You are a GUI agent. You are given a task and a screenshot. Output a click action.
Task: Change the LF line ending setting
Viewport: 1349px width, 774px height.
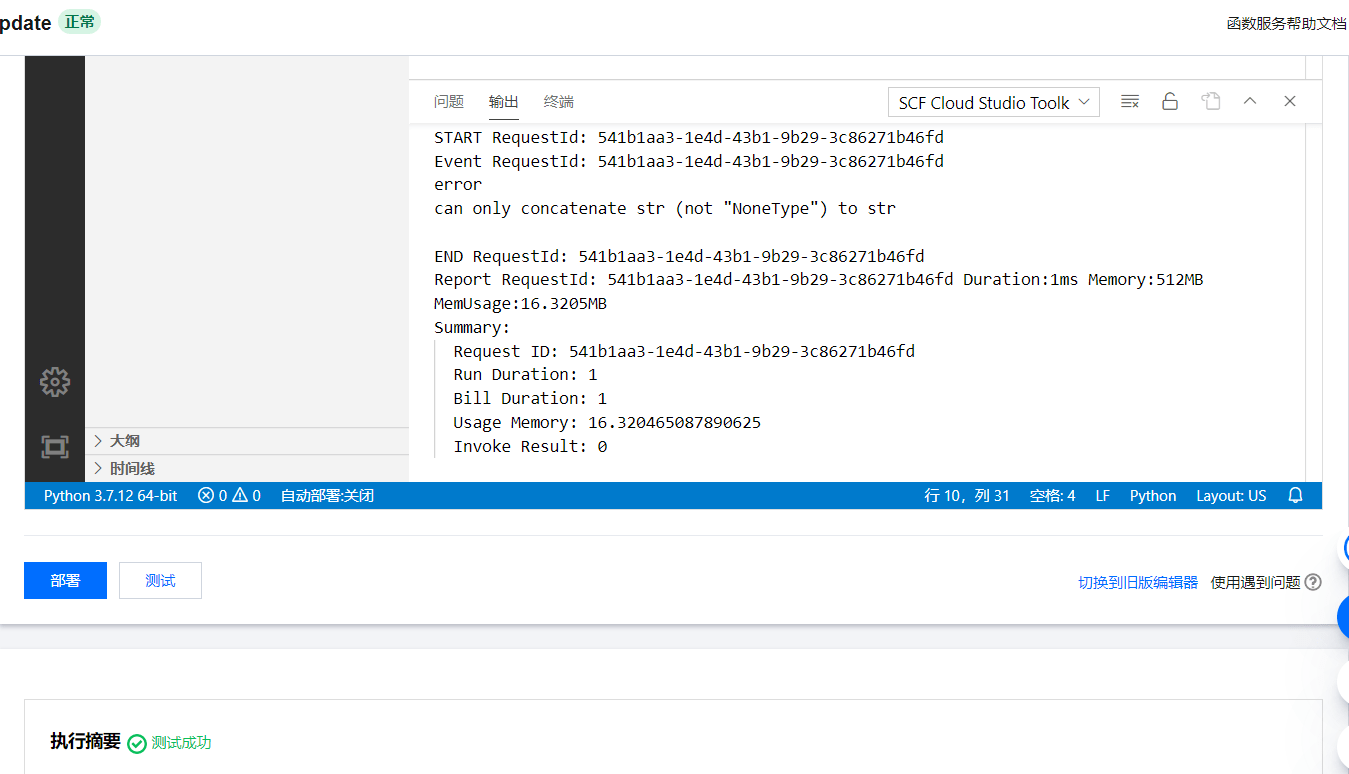[1102, 495]
